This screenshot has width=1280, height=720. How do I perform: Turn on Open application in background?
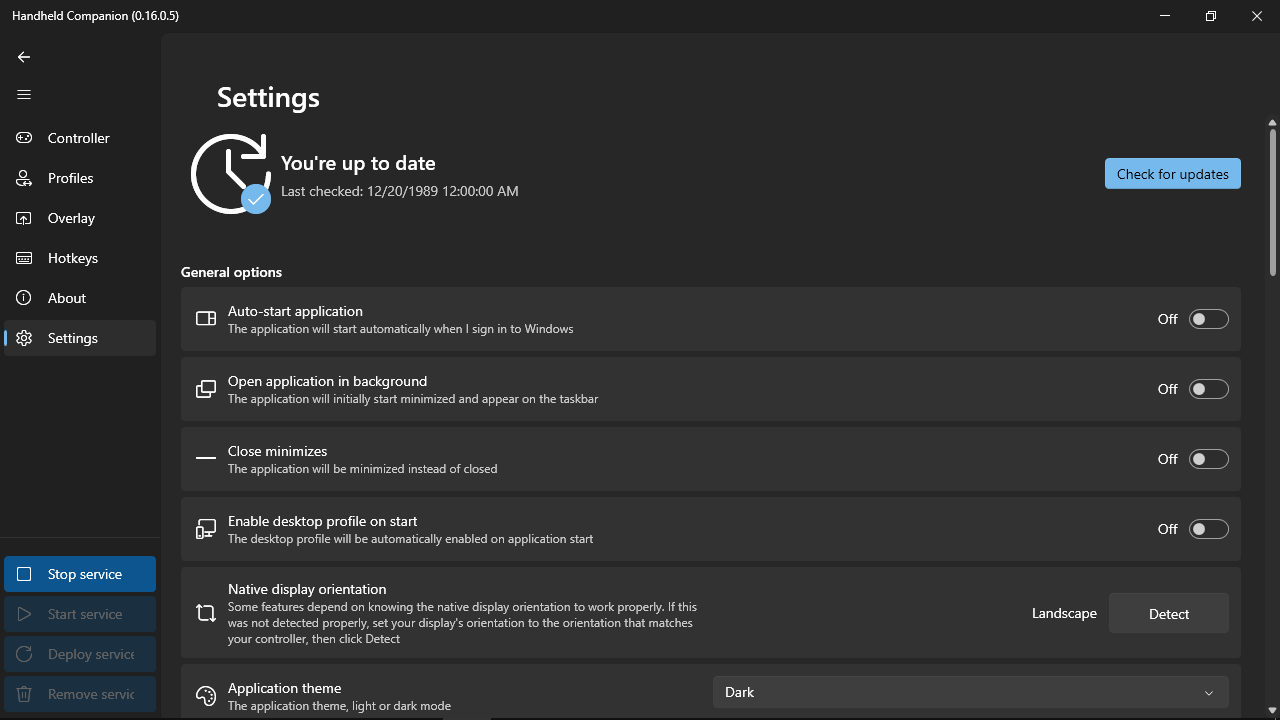pos(1208,389)
